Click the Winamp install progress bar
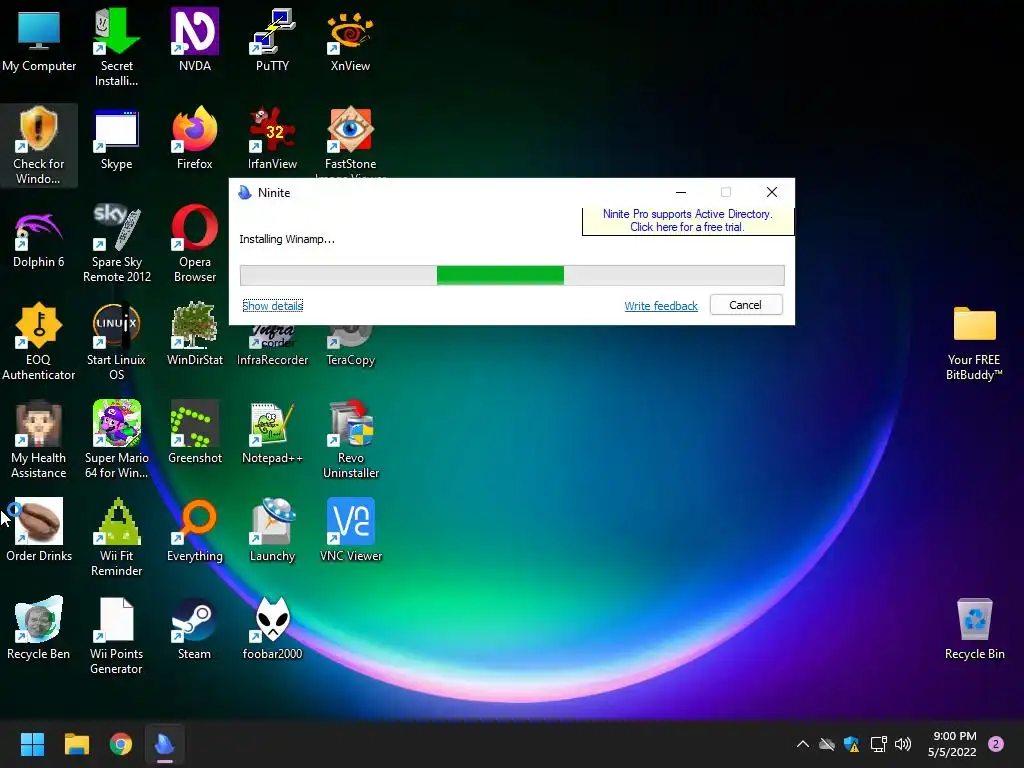Screen dimensions: 1024x768 pyautogui.click(x=512, y=275)
